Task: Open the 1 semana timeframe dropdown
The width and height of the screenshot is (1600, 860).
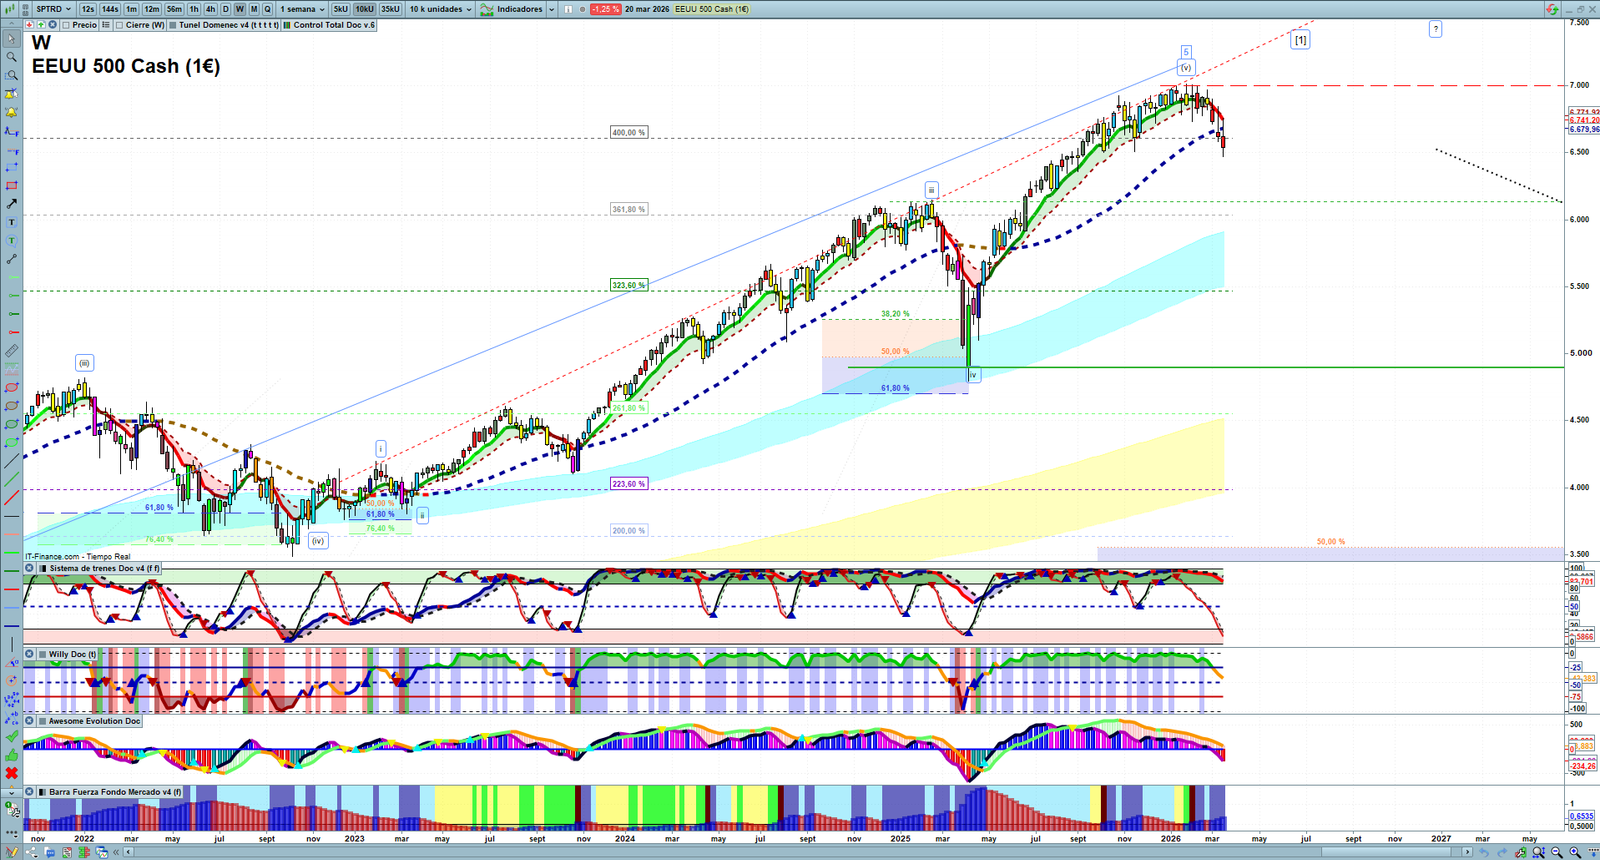Action: coord(302,9)
